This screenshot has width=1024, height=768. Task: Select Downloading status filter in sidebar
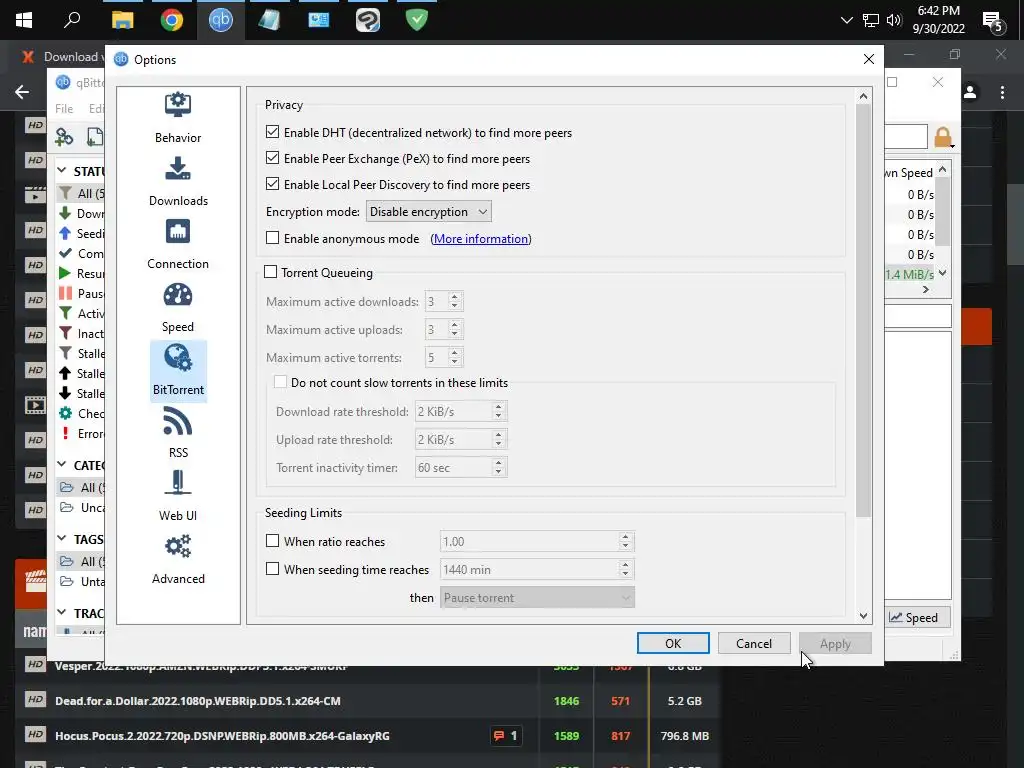coord(81,214)
